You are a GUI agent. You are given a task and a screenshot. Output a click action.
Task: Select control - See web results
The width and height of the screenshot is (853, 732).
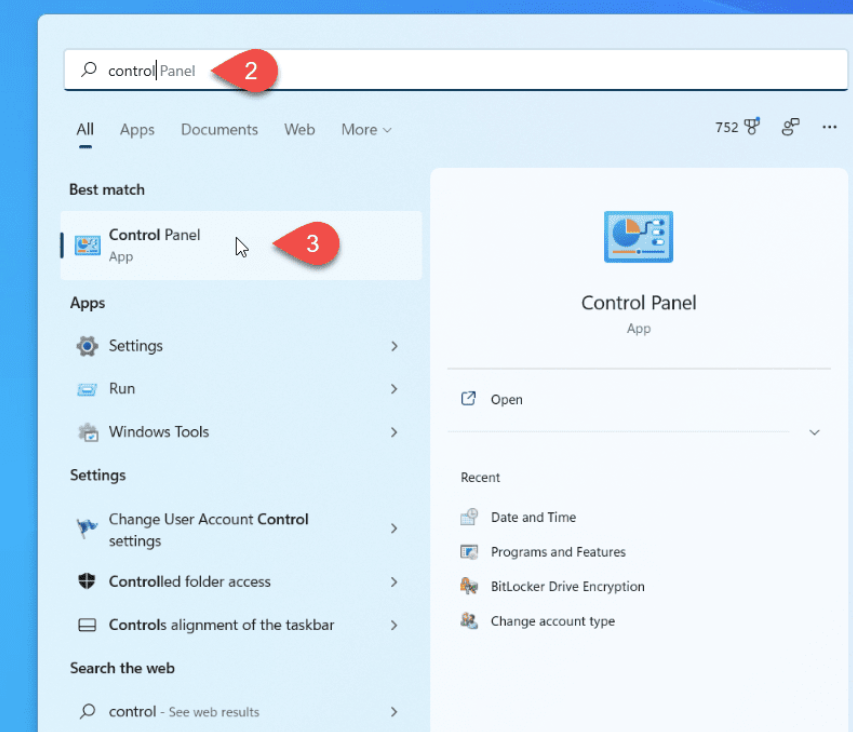click(241, 712)
